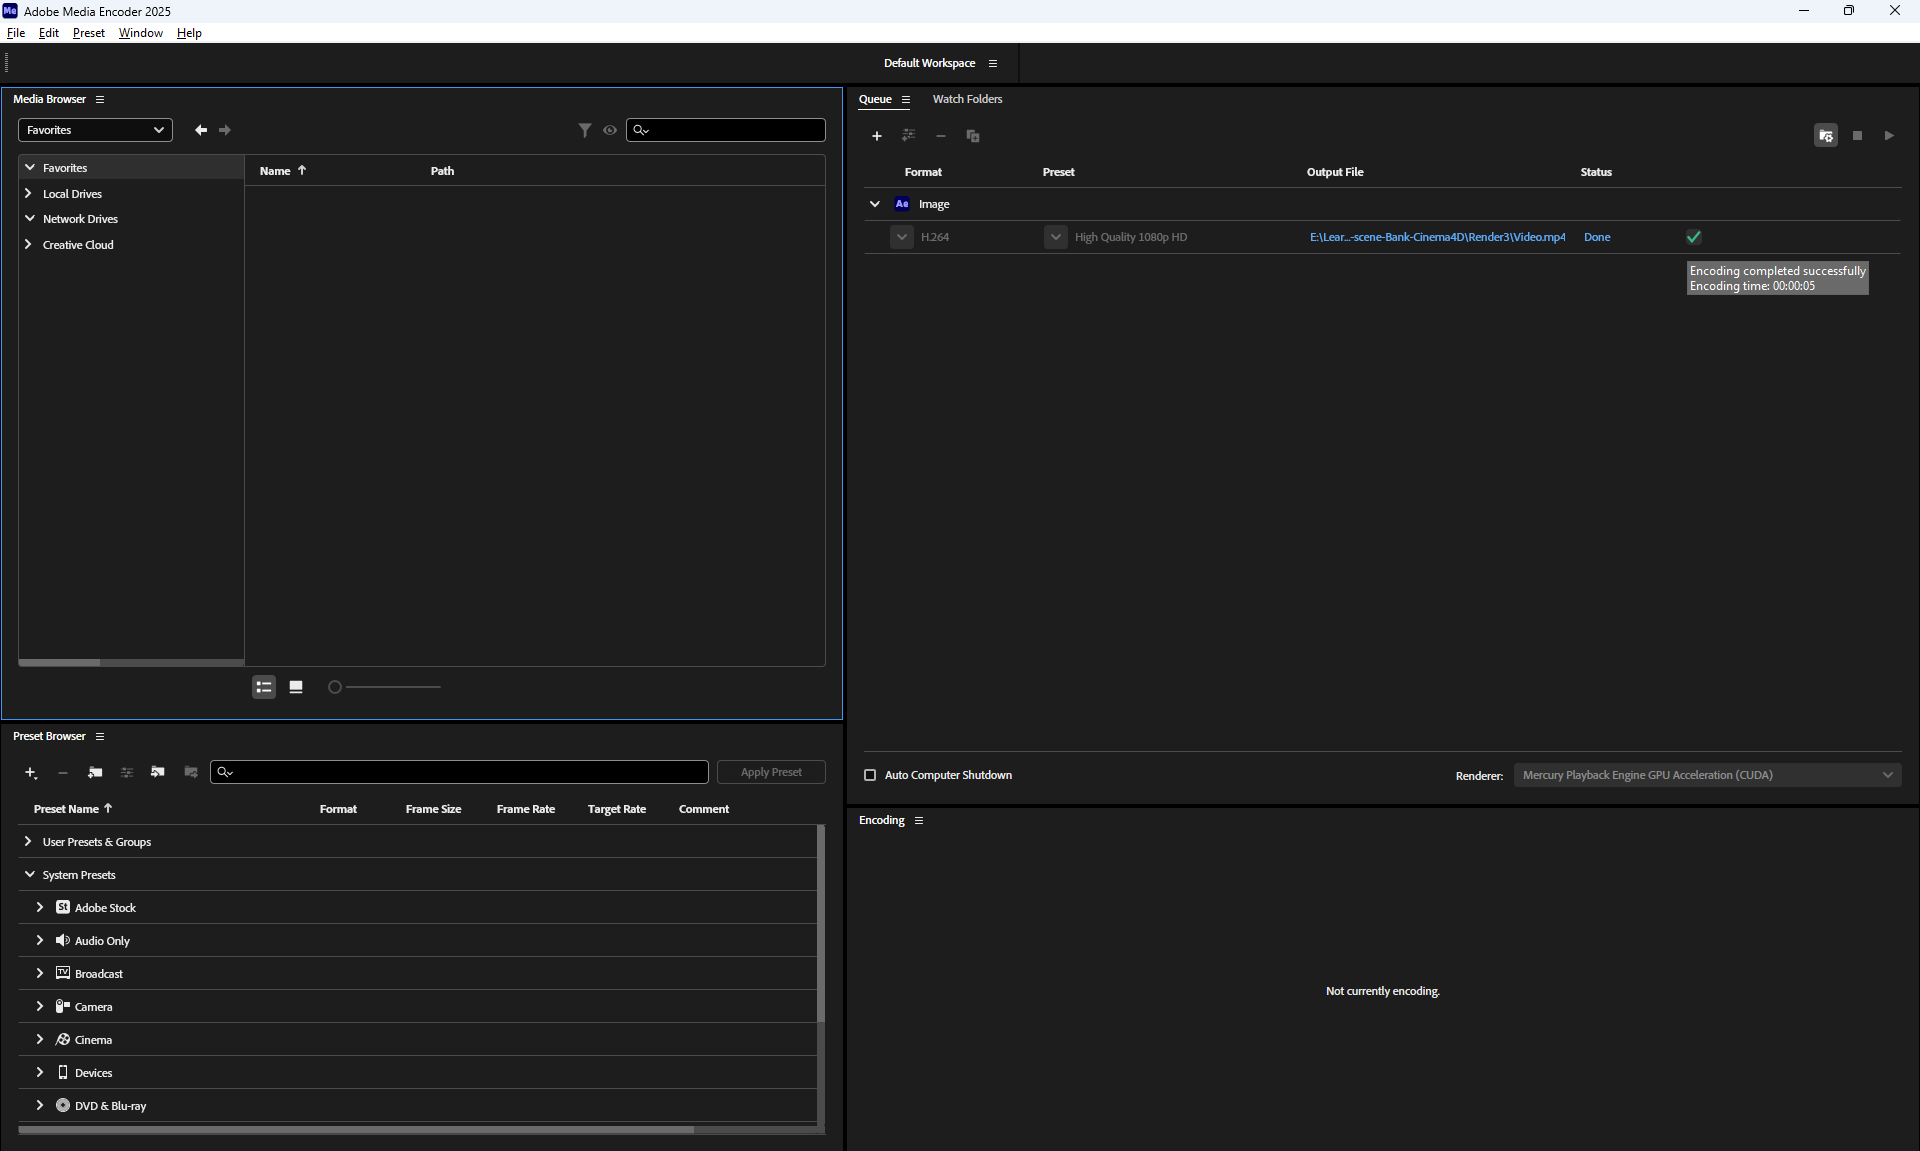Enable Auto Computer Shutdown checkbox
This screenshot has width=1920, height=1151.
870,775
